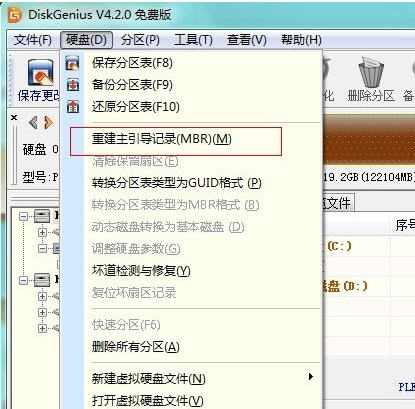Open the New Virtual Disk File submenu arrow

[311, 377]
